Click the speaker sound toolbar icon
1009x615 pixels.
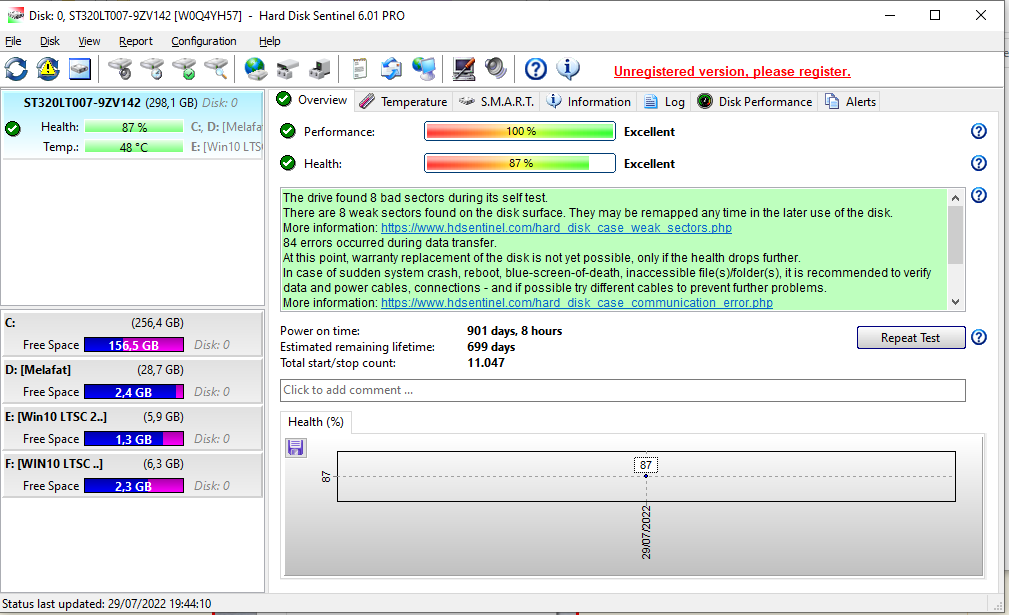pos(496,69)
